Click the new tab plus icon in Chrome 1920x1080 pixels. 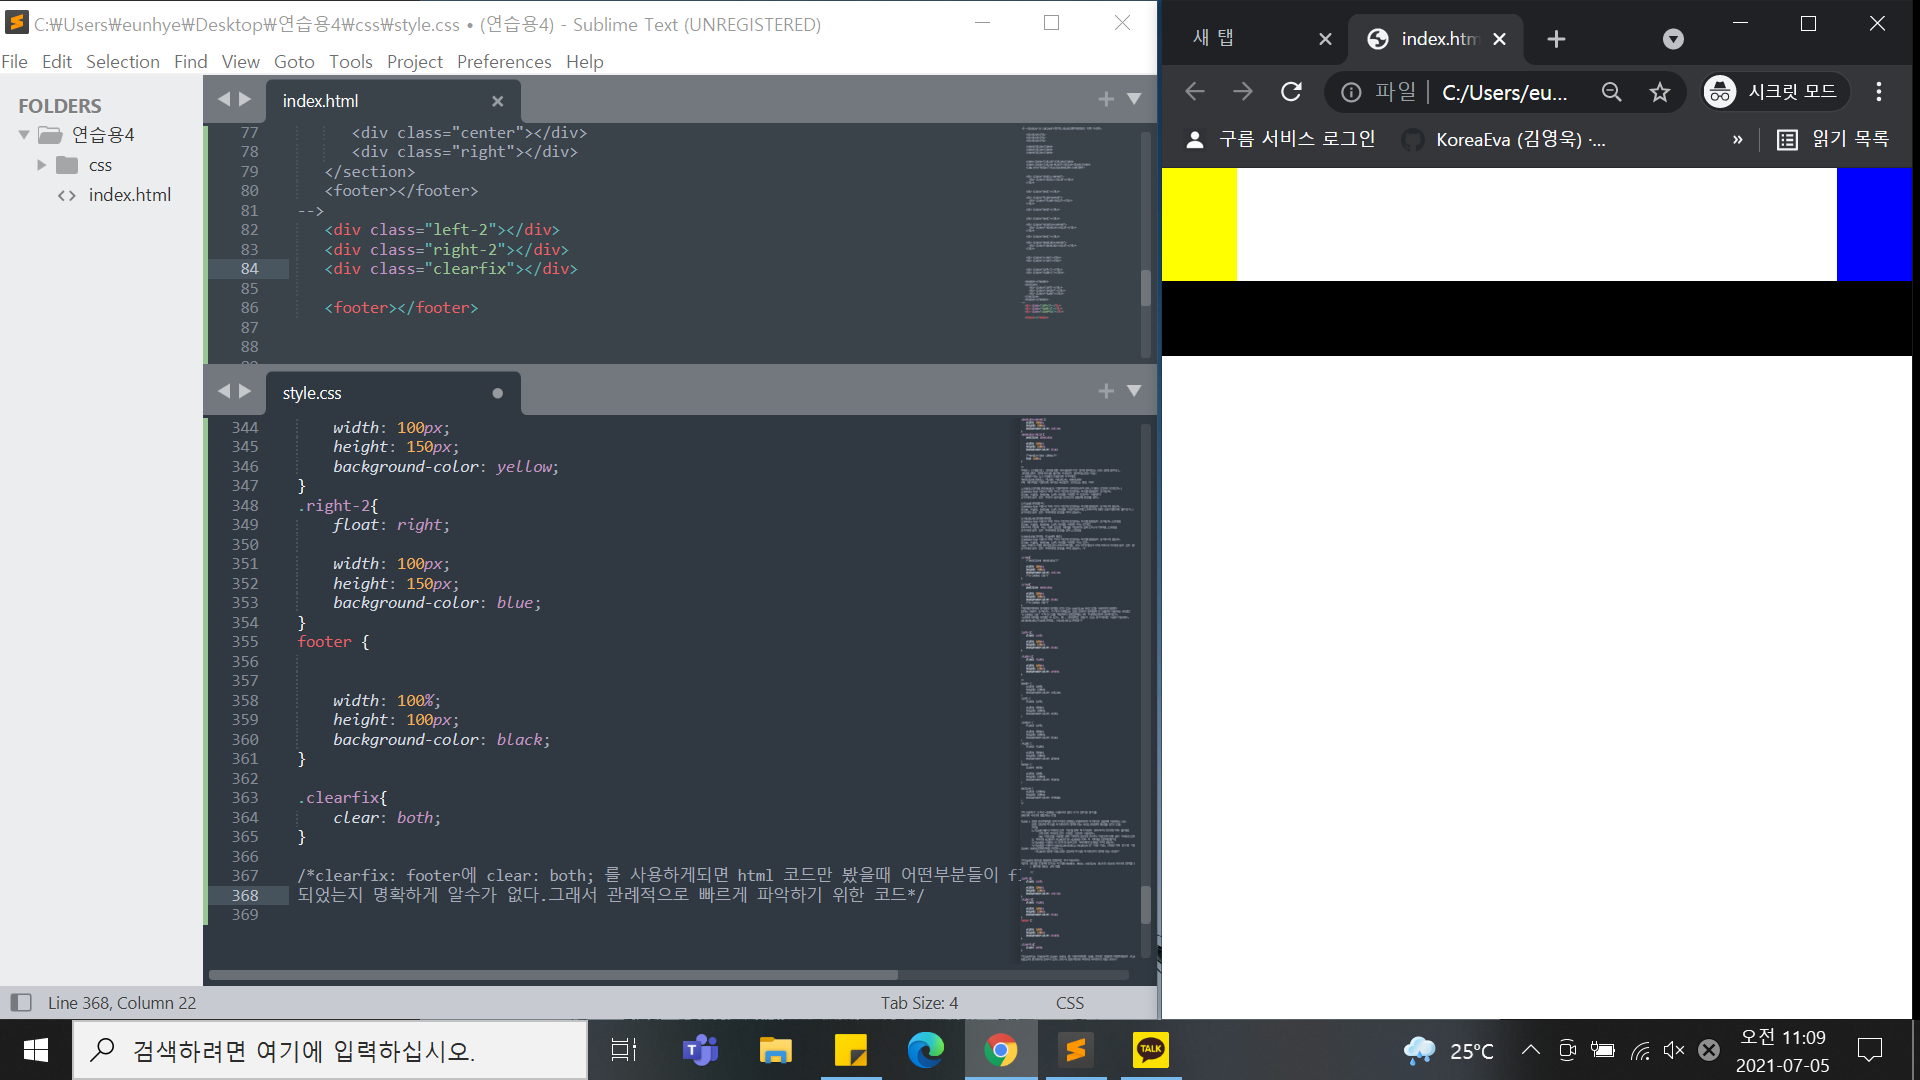(x=1556, y=39)
